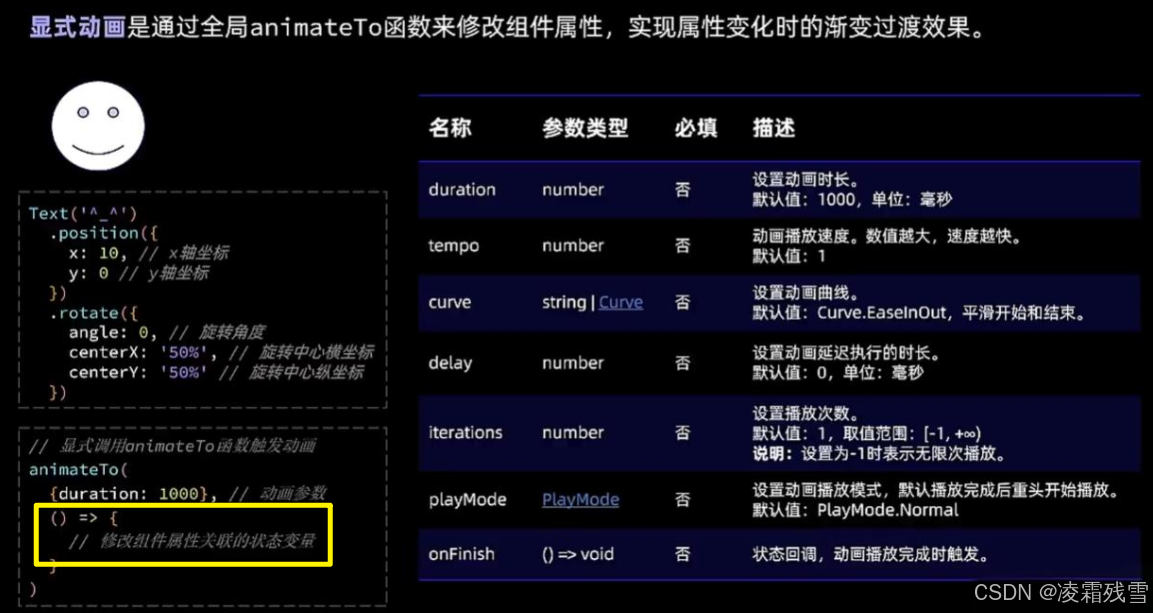Click centerX: '50%' code line

[221, 353]
